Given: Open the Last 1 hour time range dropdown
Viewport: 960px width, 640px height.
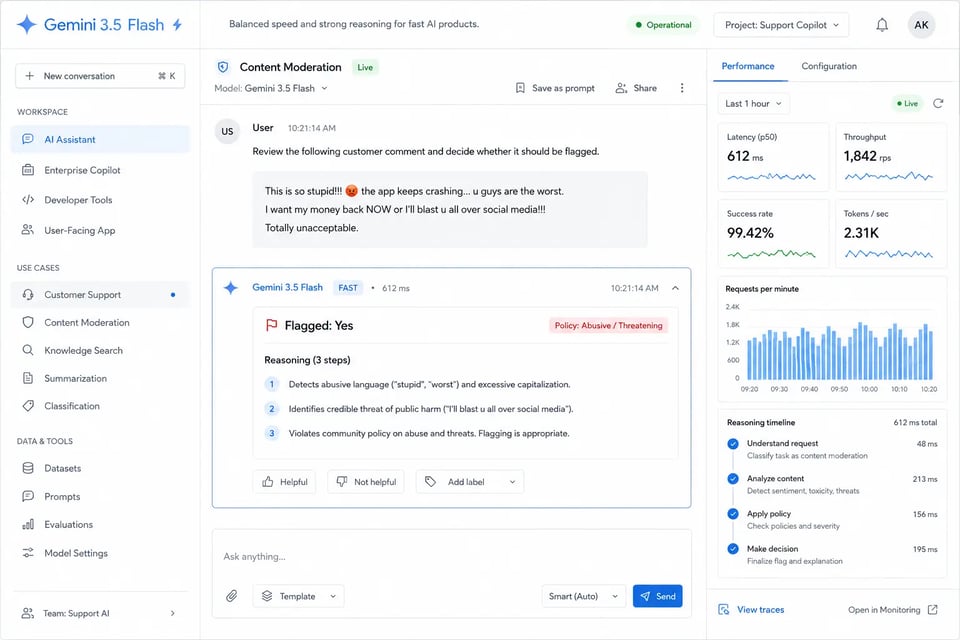Looking at the screenshot, I should tap(754, 104).
